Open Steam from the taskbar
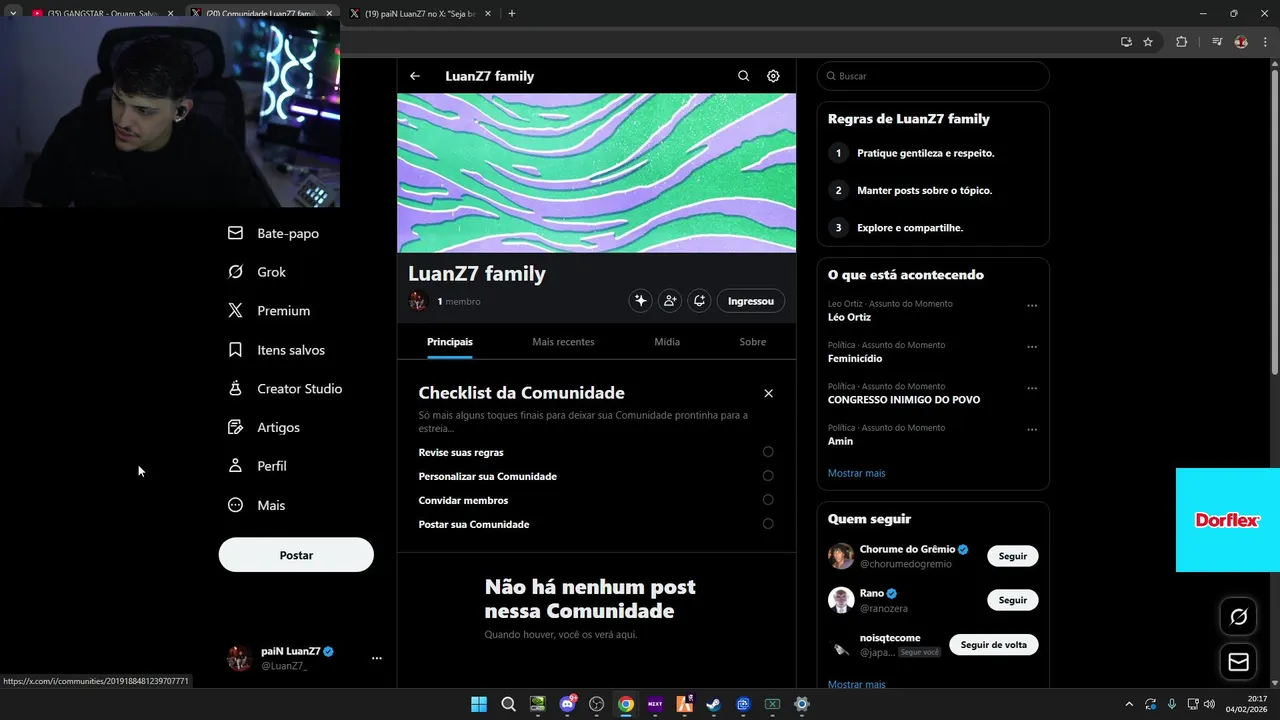Screen dimensions: 1280x720 713,704
